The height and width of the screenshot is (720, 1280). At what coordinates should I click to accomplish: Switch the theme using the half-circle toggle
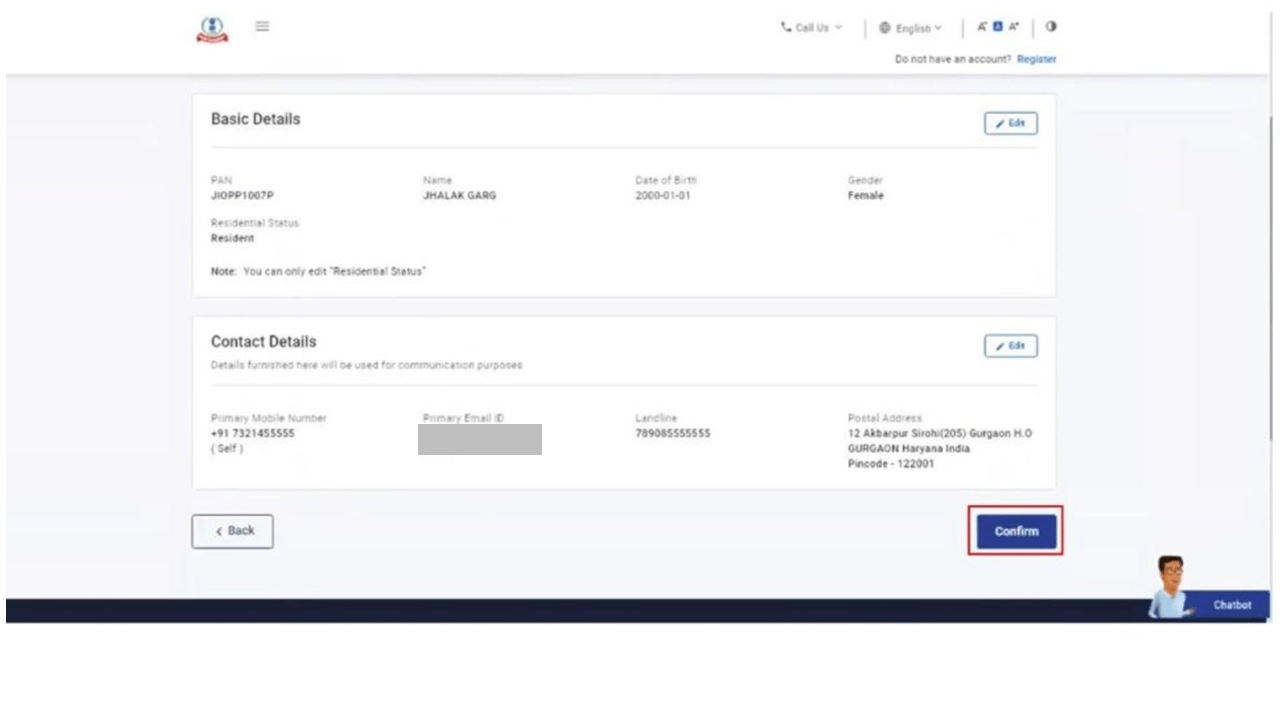pos(1053,28)
